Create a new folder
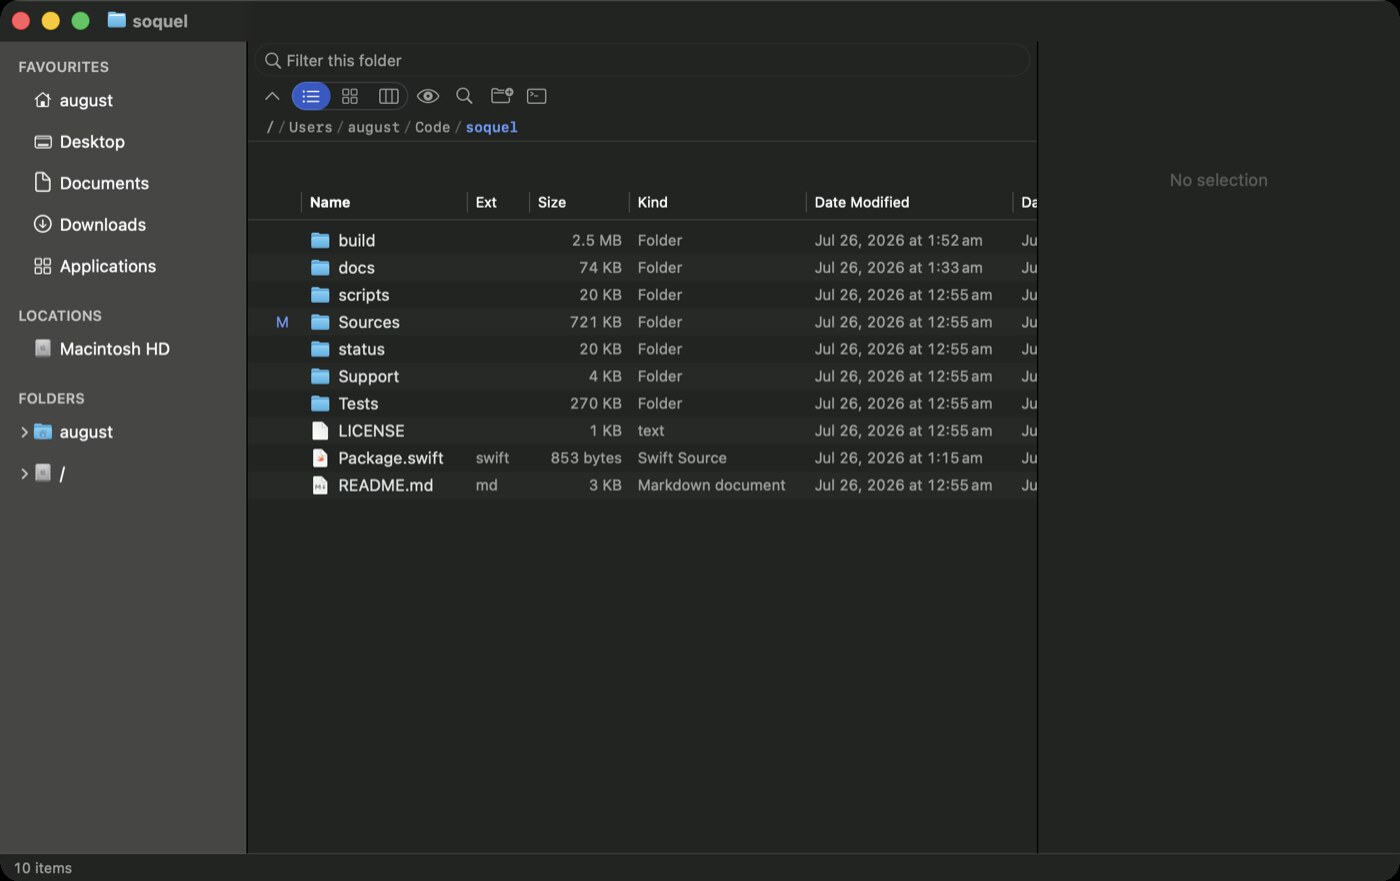Screen dimensions: 1400x881 [502, 96]
